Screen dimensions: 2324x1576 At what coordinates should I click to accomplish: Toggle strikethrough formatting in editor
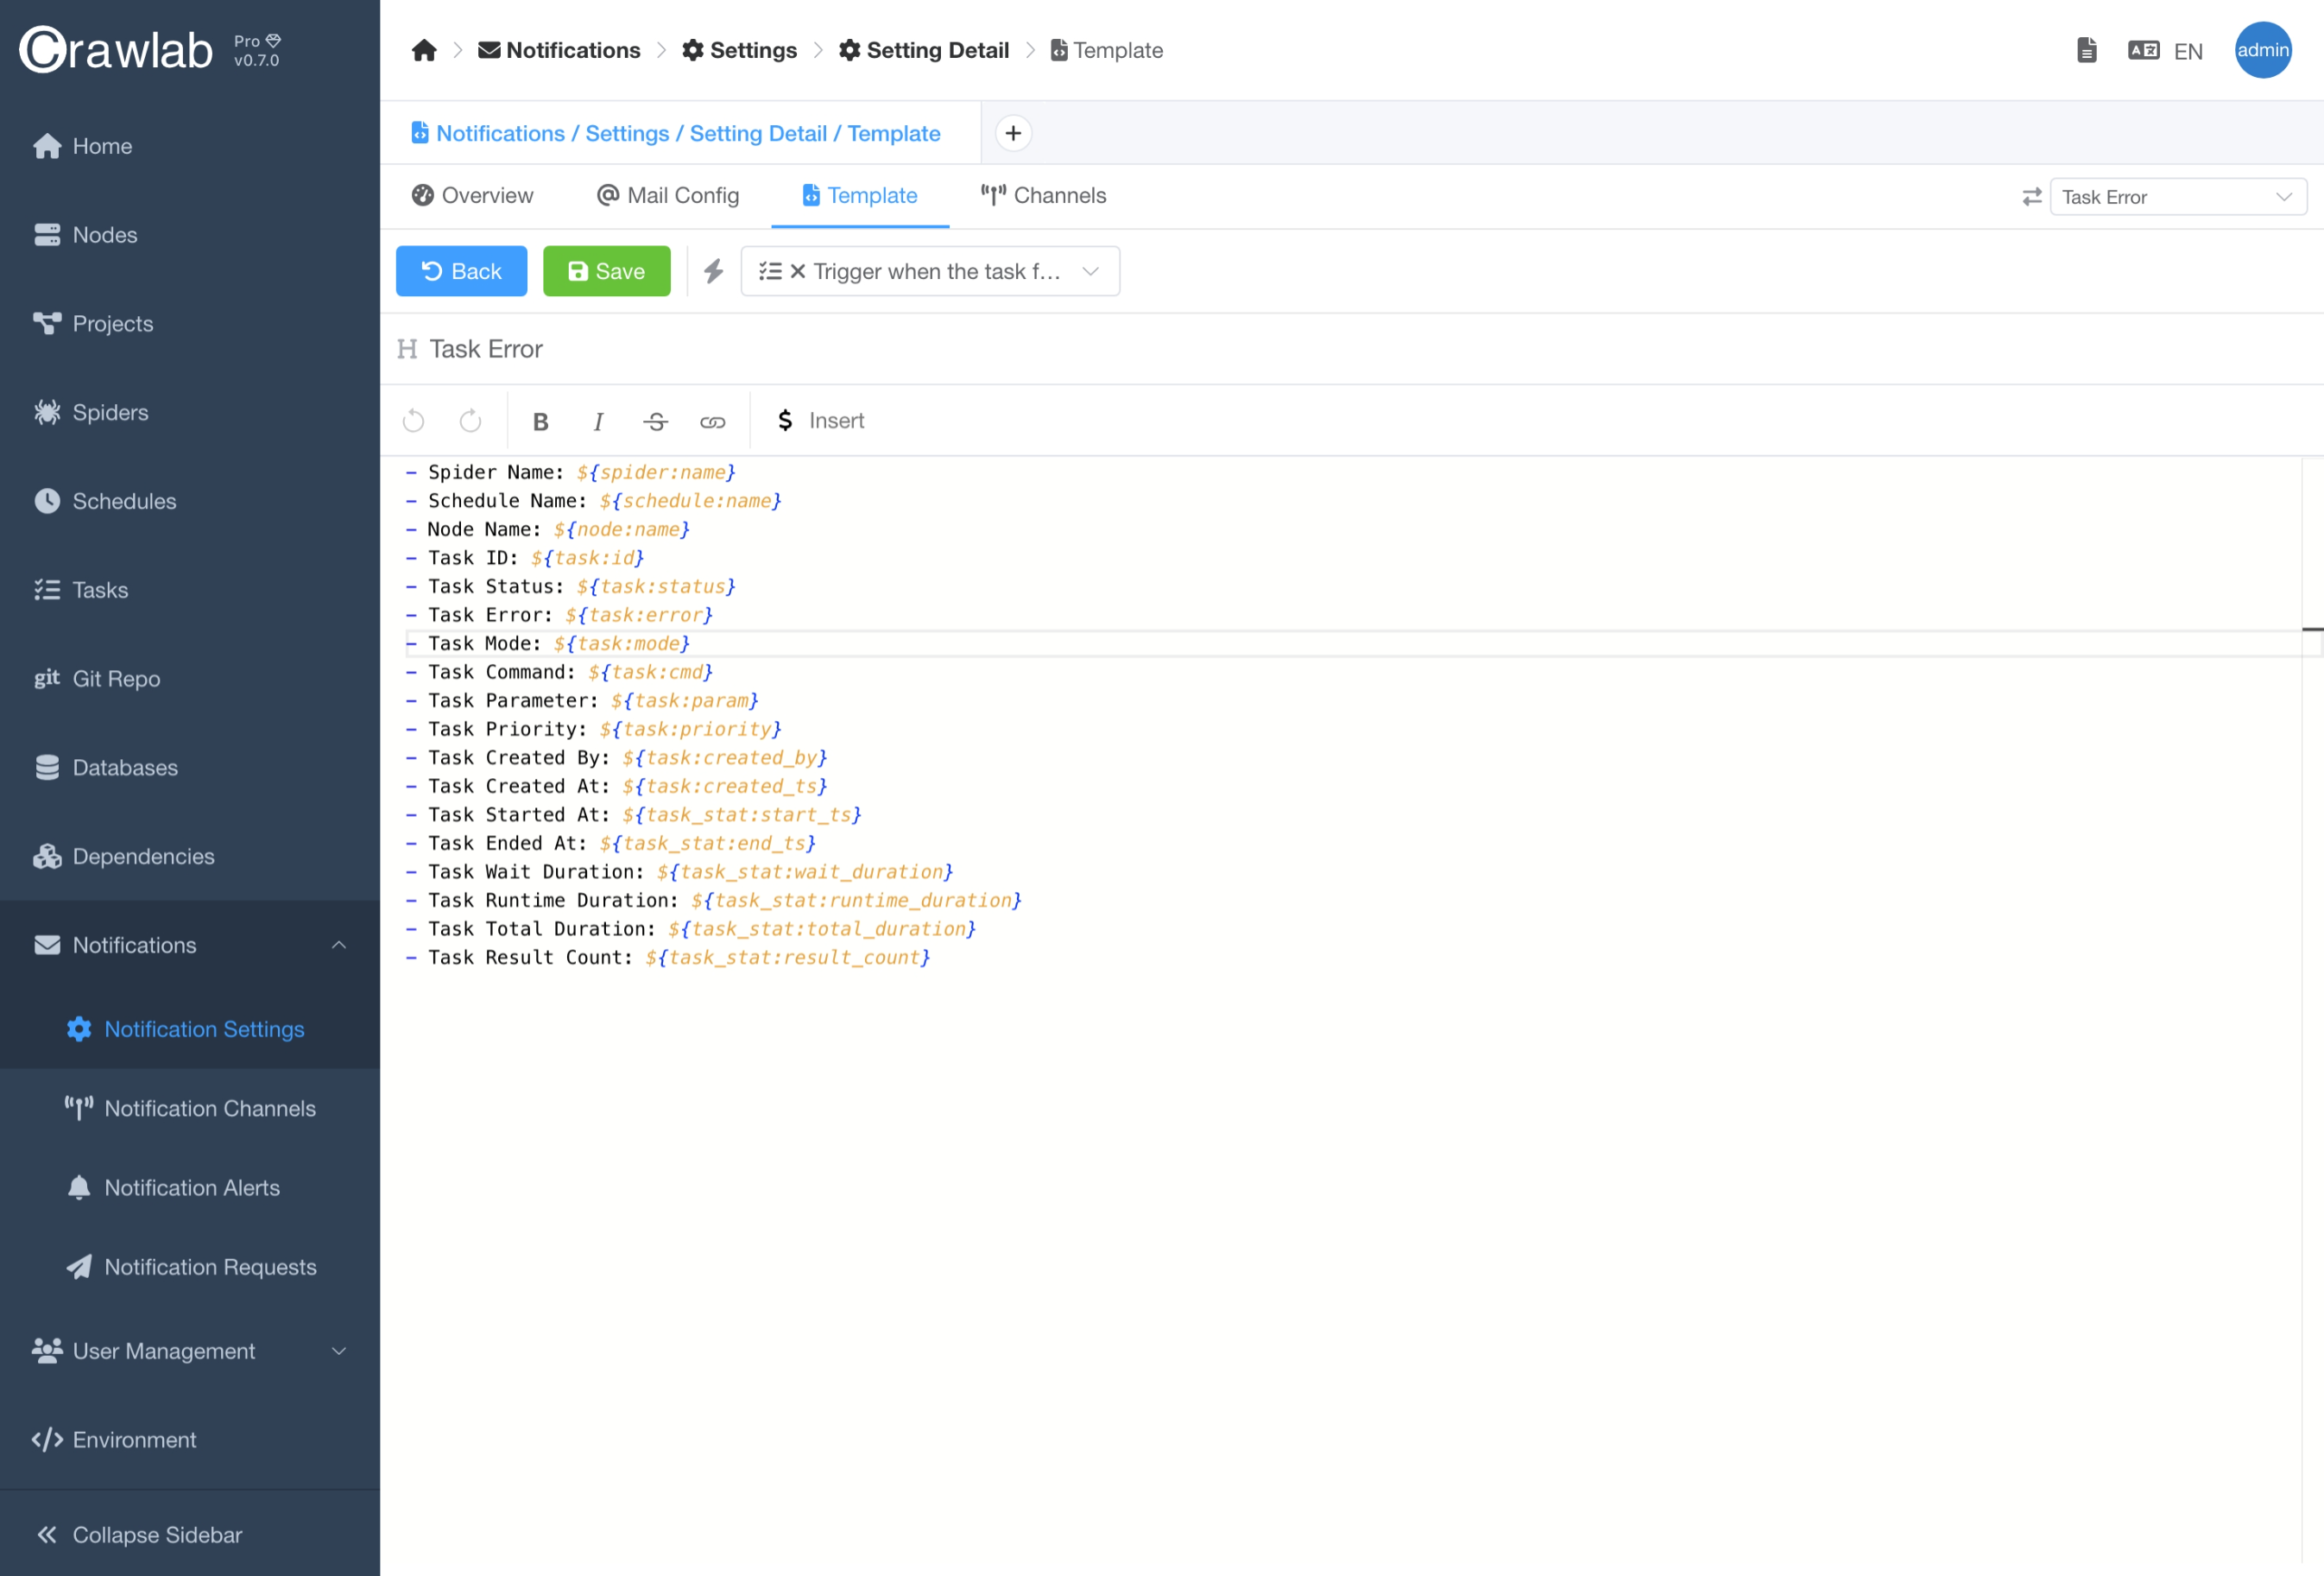pos(655,421)
